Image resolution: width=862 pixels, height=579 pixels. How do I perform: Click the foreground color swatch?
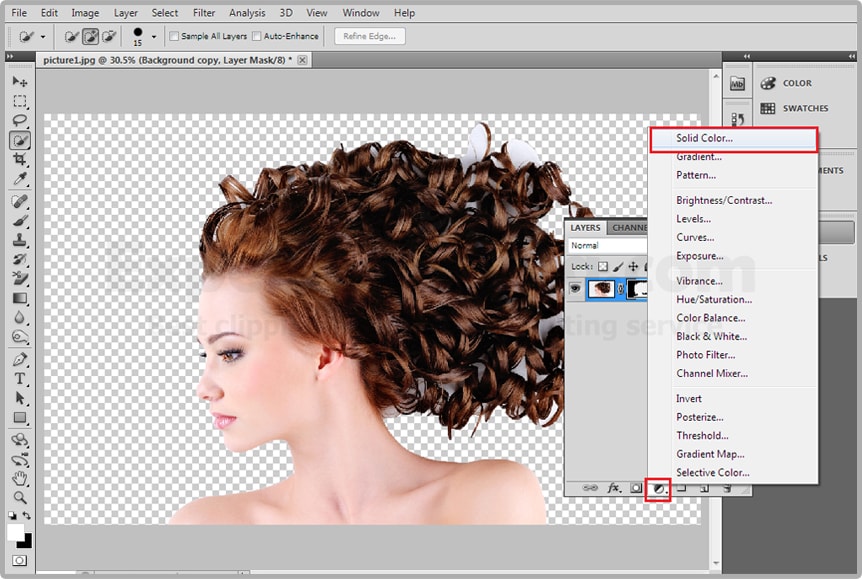pyautogui.click(x=15, y=531)
